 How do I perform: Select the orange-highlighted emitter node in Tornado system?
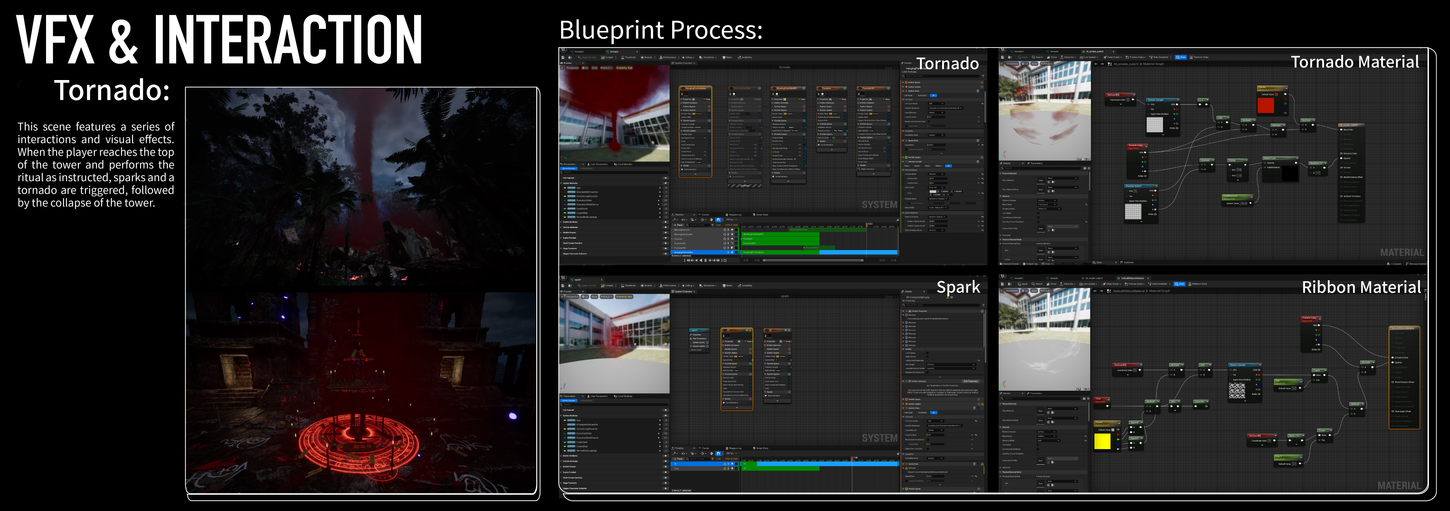[695, 130]
